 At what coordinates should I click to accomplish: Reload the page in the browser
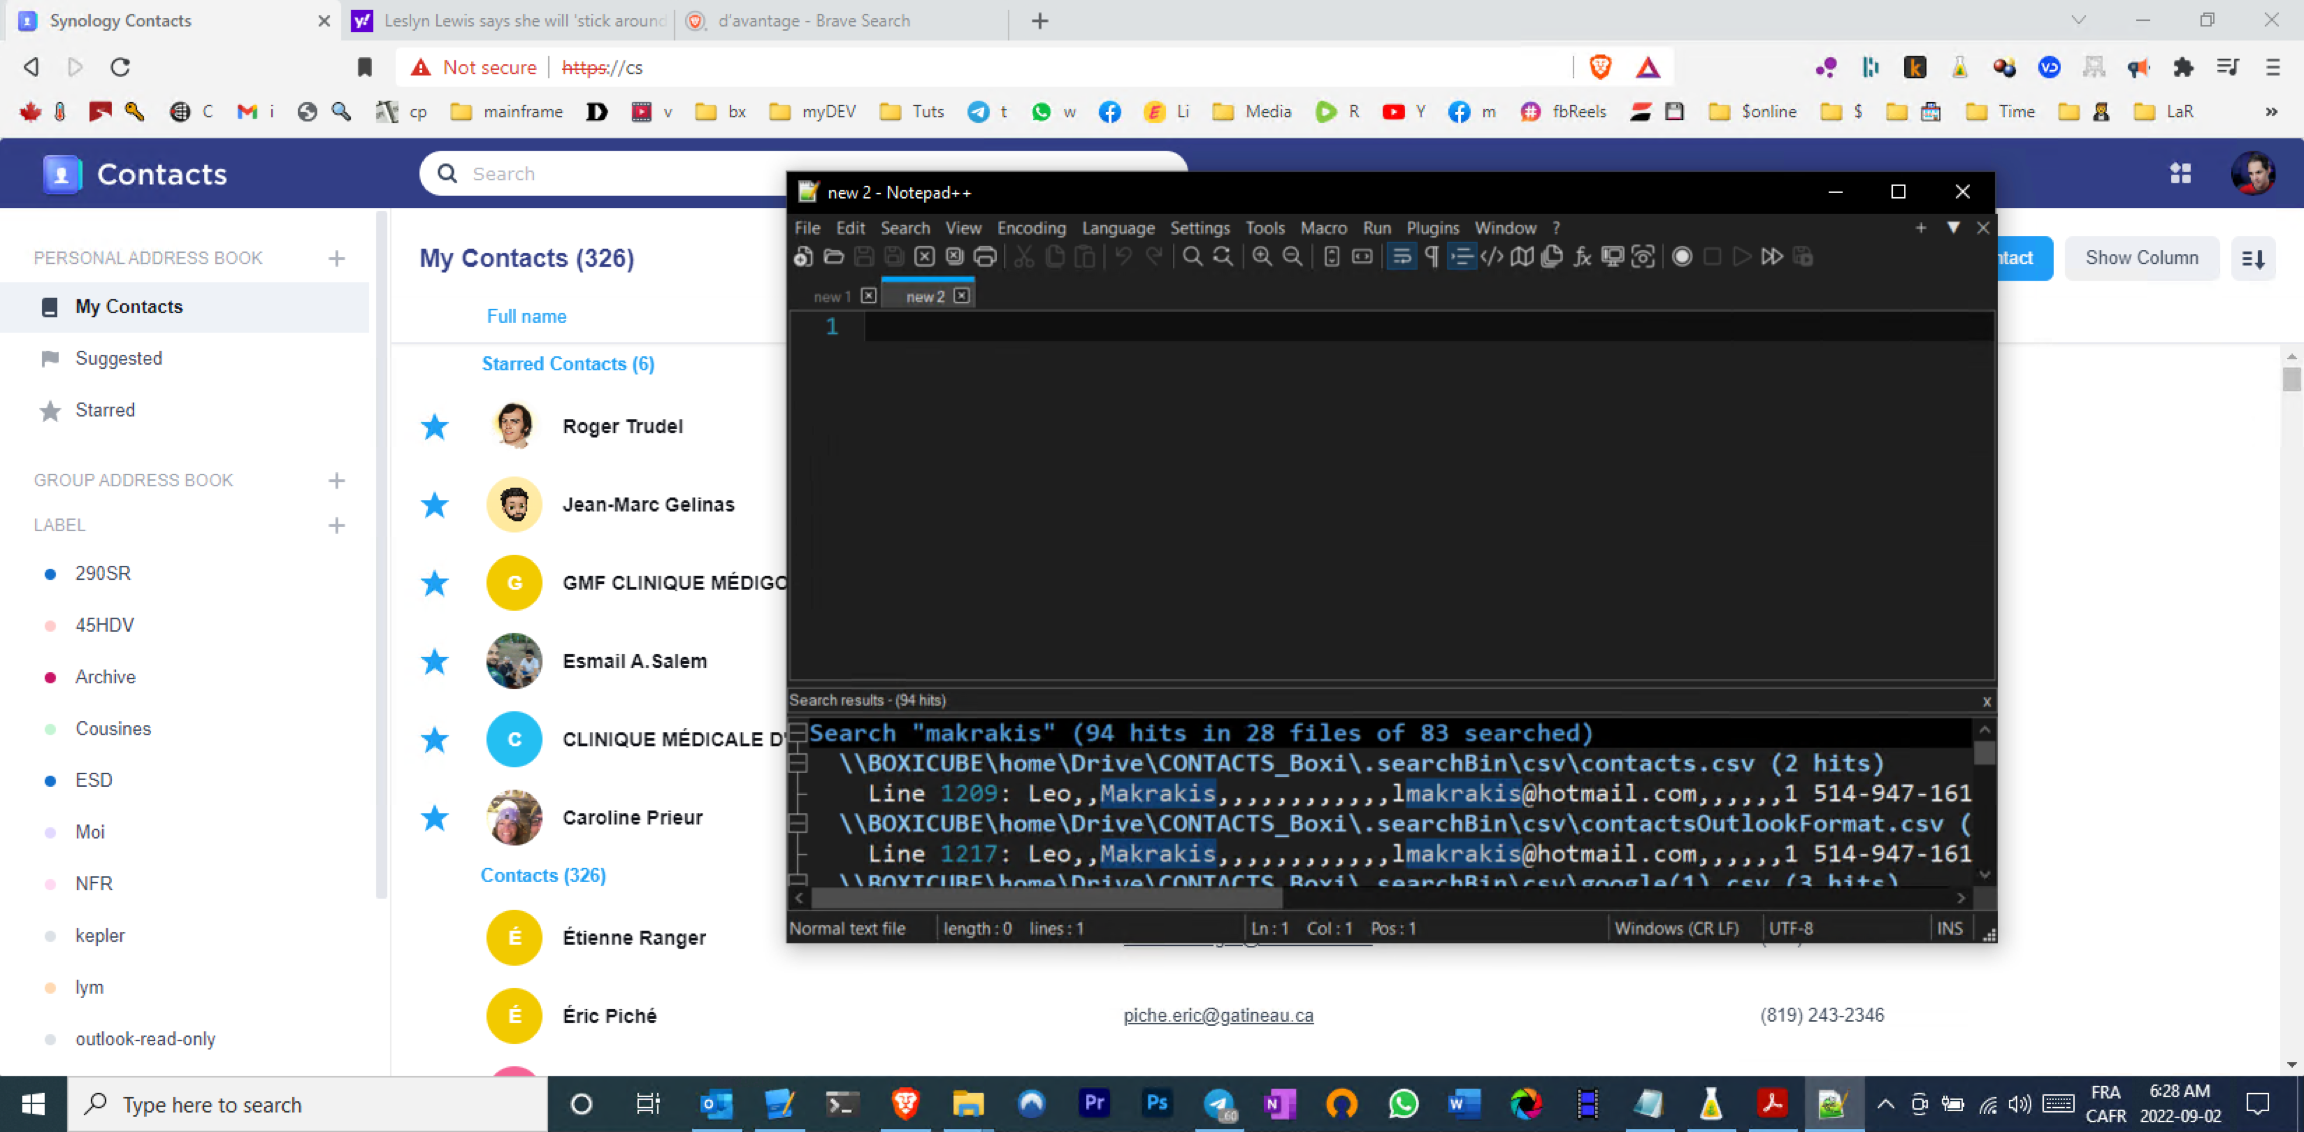click(x=120, y=67)
